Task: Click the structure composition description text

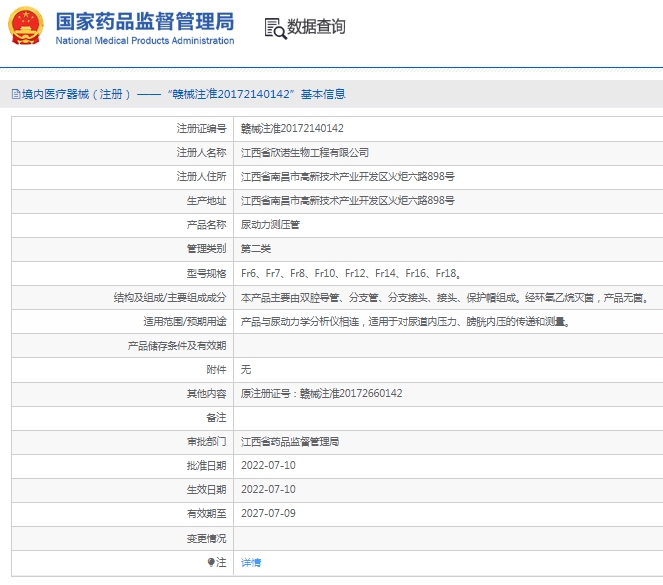Action: click(444, 298)
